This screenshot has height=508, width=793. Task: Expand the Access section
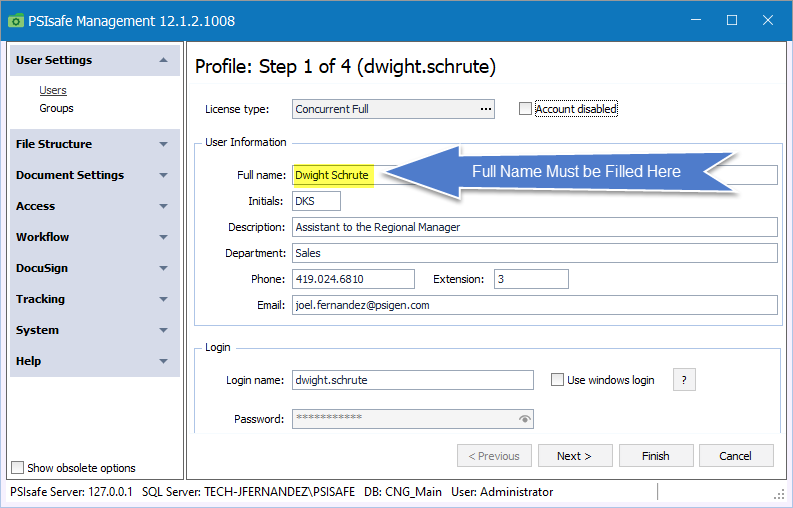click(95, 206)
